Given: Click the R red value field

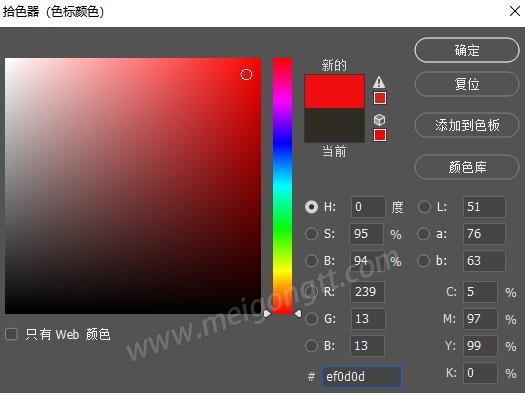Looking at the screenshot, I should point(367,292).
